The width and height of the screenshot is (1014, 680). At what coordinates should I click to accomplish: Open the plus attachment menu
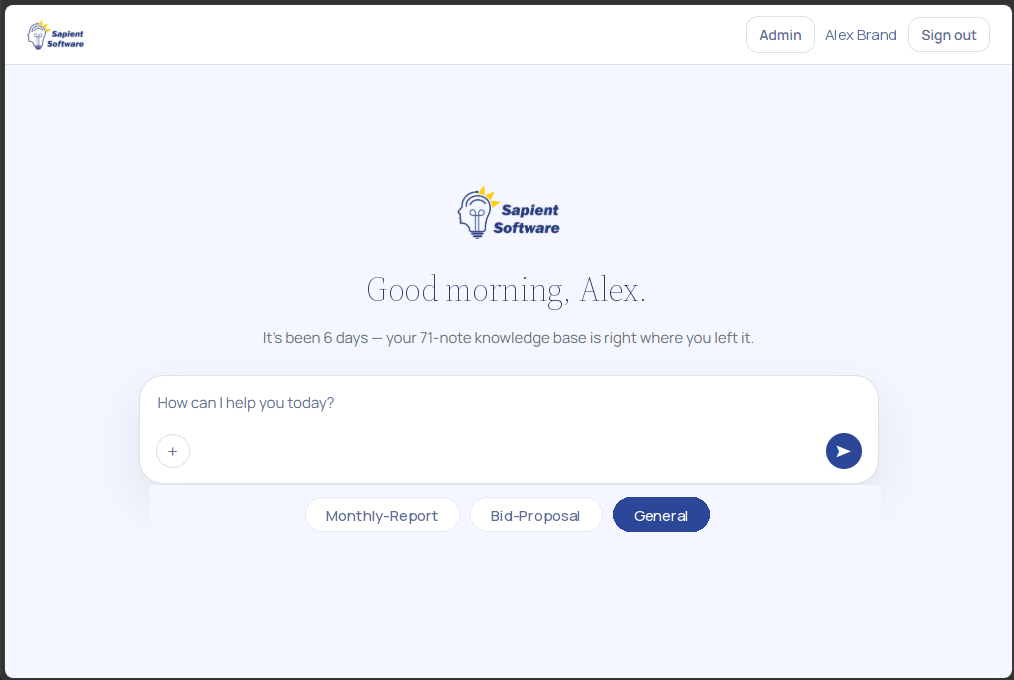tap(173, 451)
